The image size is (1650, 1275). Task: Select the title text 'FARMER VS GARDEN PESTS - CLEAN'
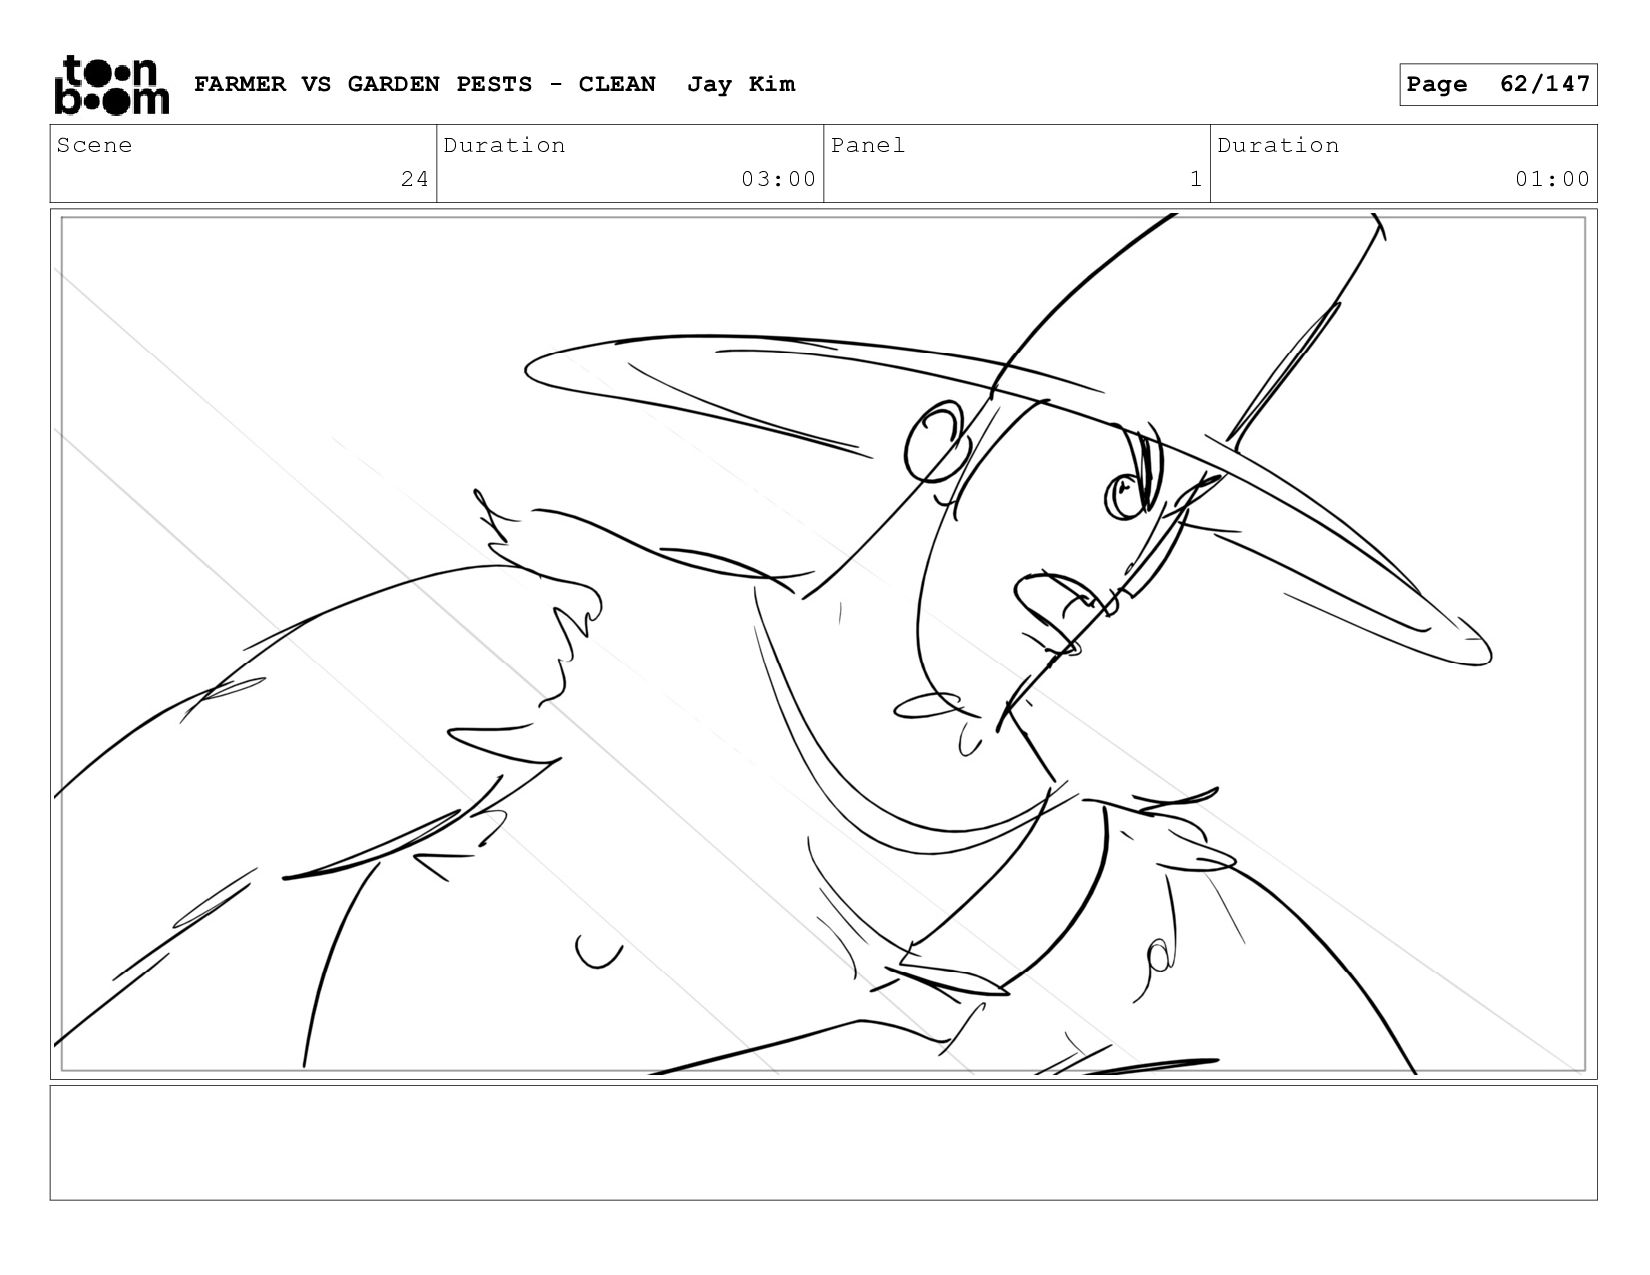[x=425, y=84]
